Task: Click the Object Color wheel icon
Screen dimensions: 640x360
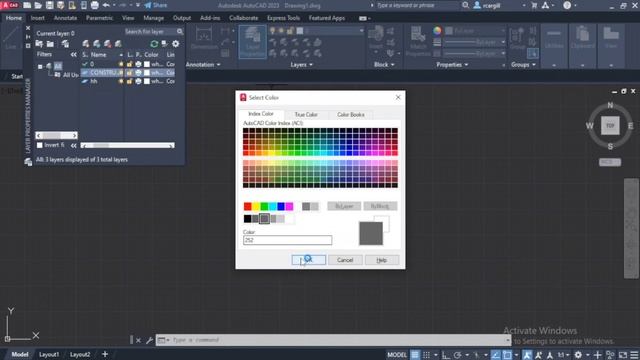Action: 437,31
